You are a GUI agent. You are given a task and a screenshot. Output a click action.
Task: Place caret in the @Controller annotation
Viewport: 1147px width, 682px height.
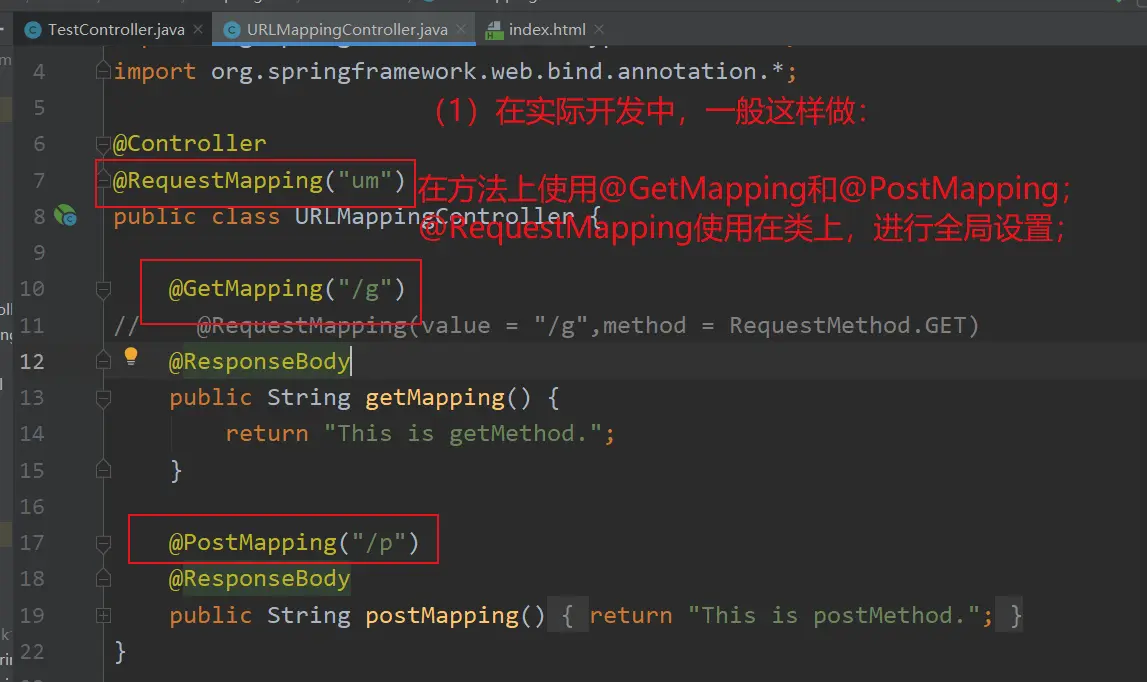[190, 143]
